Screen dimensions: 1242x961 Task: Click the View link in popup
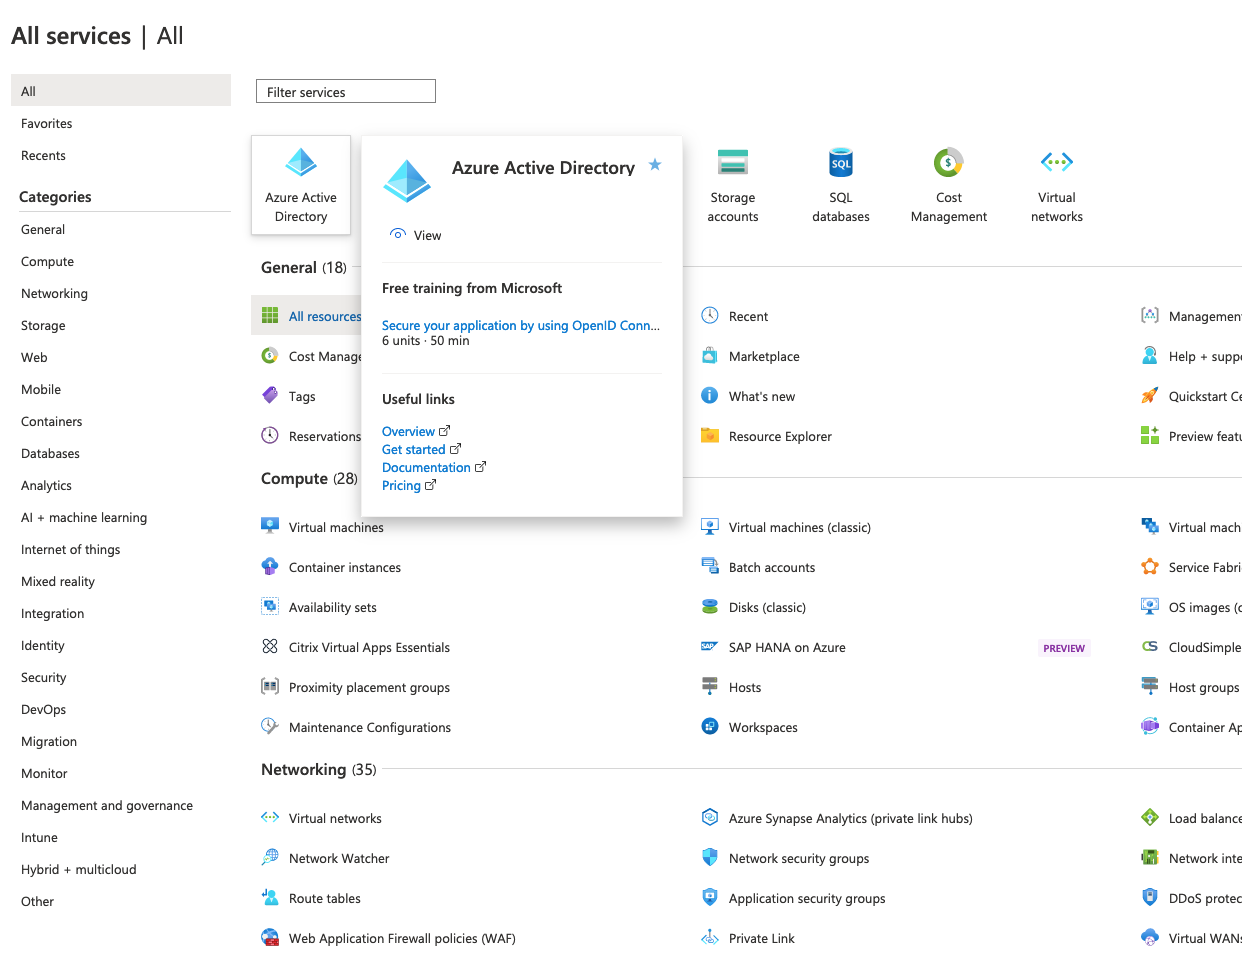(x=427, y=235)
